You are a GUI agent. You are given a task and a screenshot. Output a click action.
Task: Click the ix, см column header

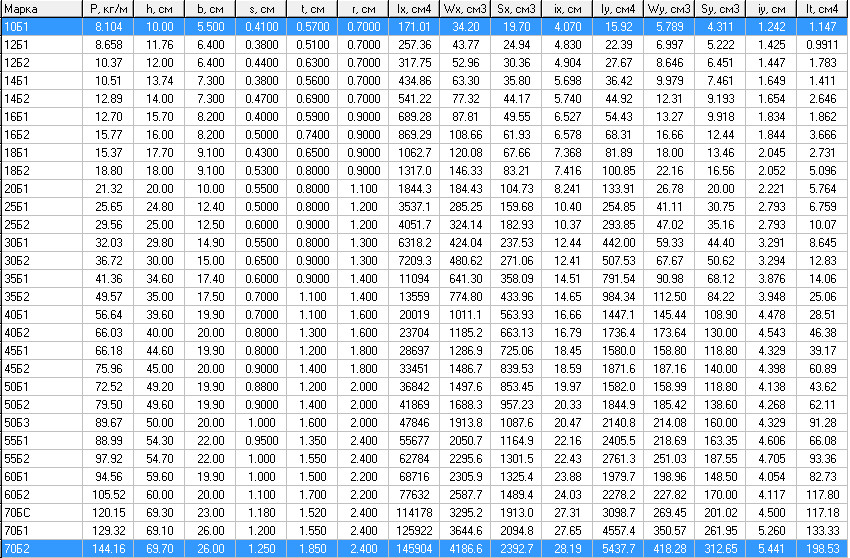pyautogui.click(x=566, y=9)
